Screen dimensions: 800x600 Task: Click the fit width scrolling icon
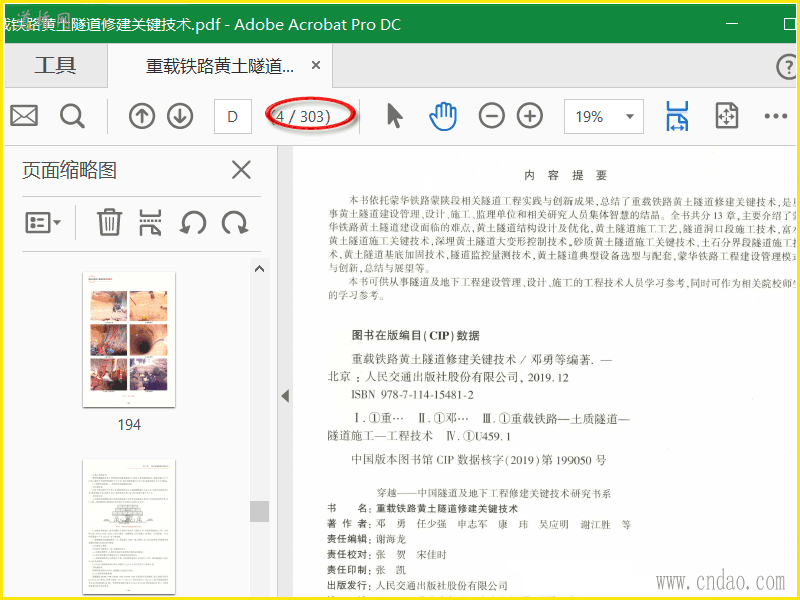[677, 116]
